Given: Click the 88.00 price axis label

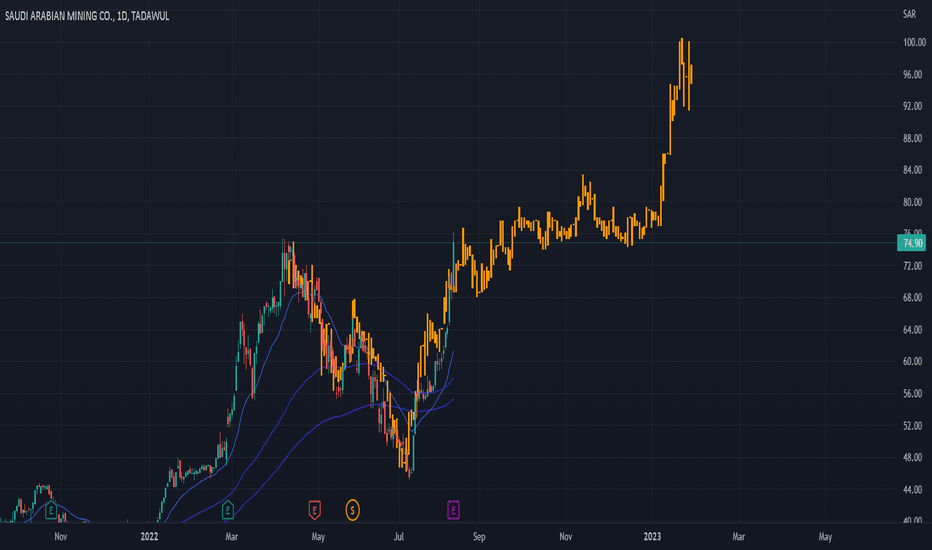Looking at the screenshot, I should coord(914,138).
